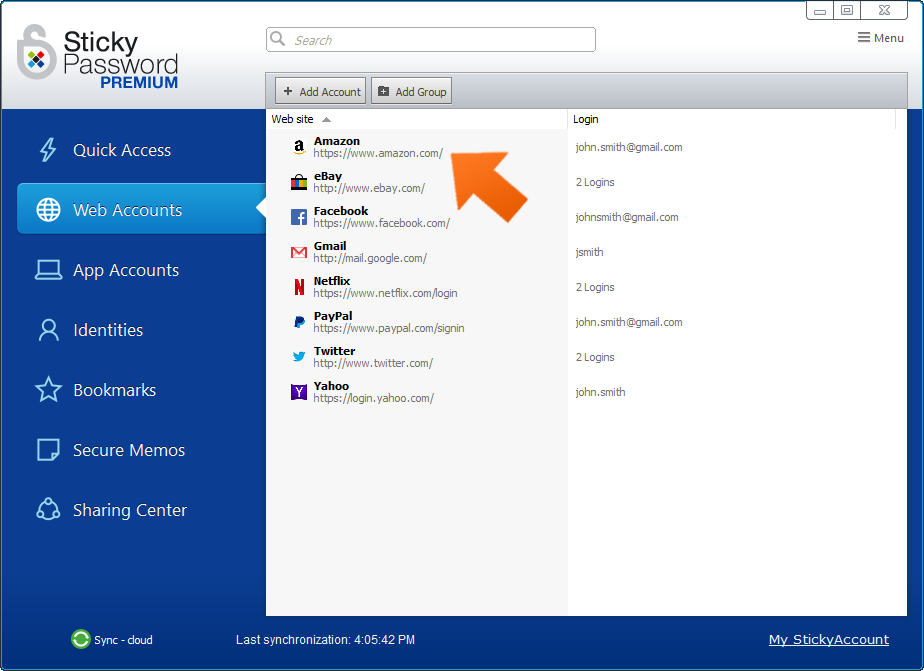Select the Yahoo account name

331,386
